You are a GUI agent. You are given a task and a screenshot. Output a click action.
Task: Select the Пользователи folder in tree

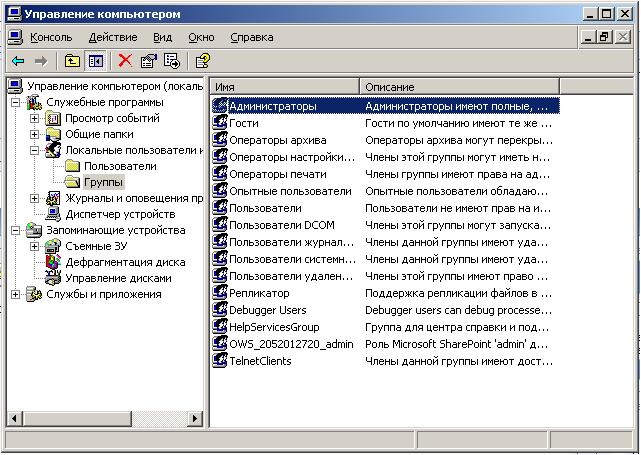(120, 166)
